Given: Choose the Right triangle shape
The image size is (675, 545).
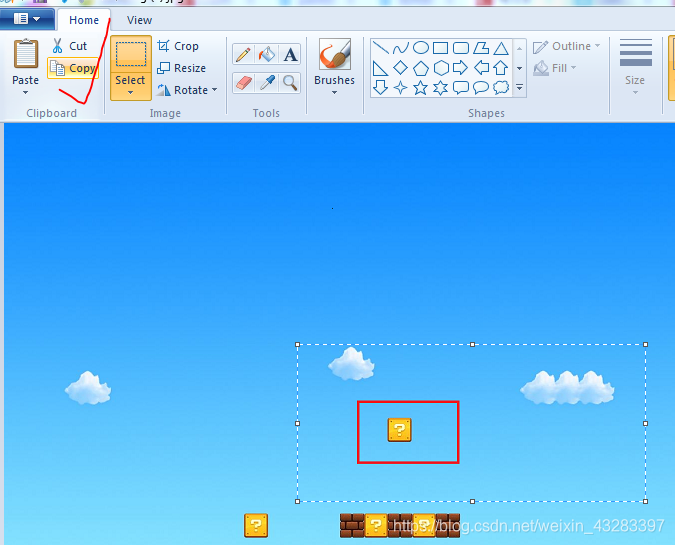Looking at the screenshot, I should [x=381, y=68].
